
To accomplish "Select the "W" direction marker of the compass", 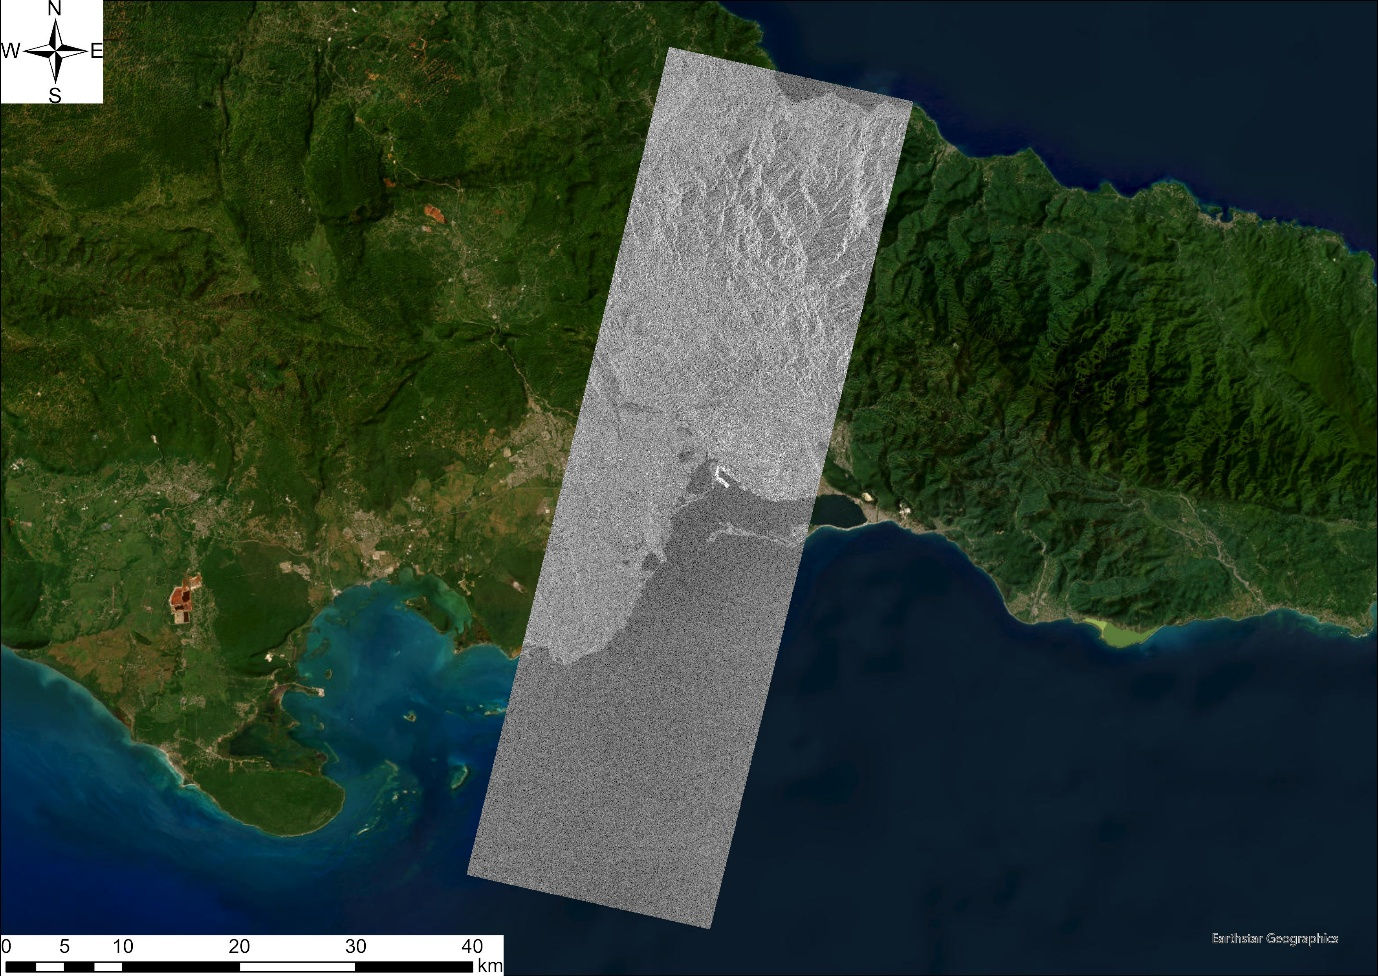I will click(10, 48).
